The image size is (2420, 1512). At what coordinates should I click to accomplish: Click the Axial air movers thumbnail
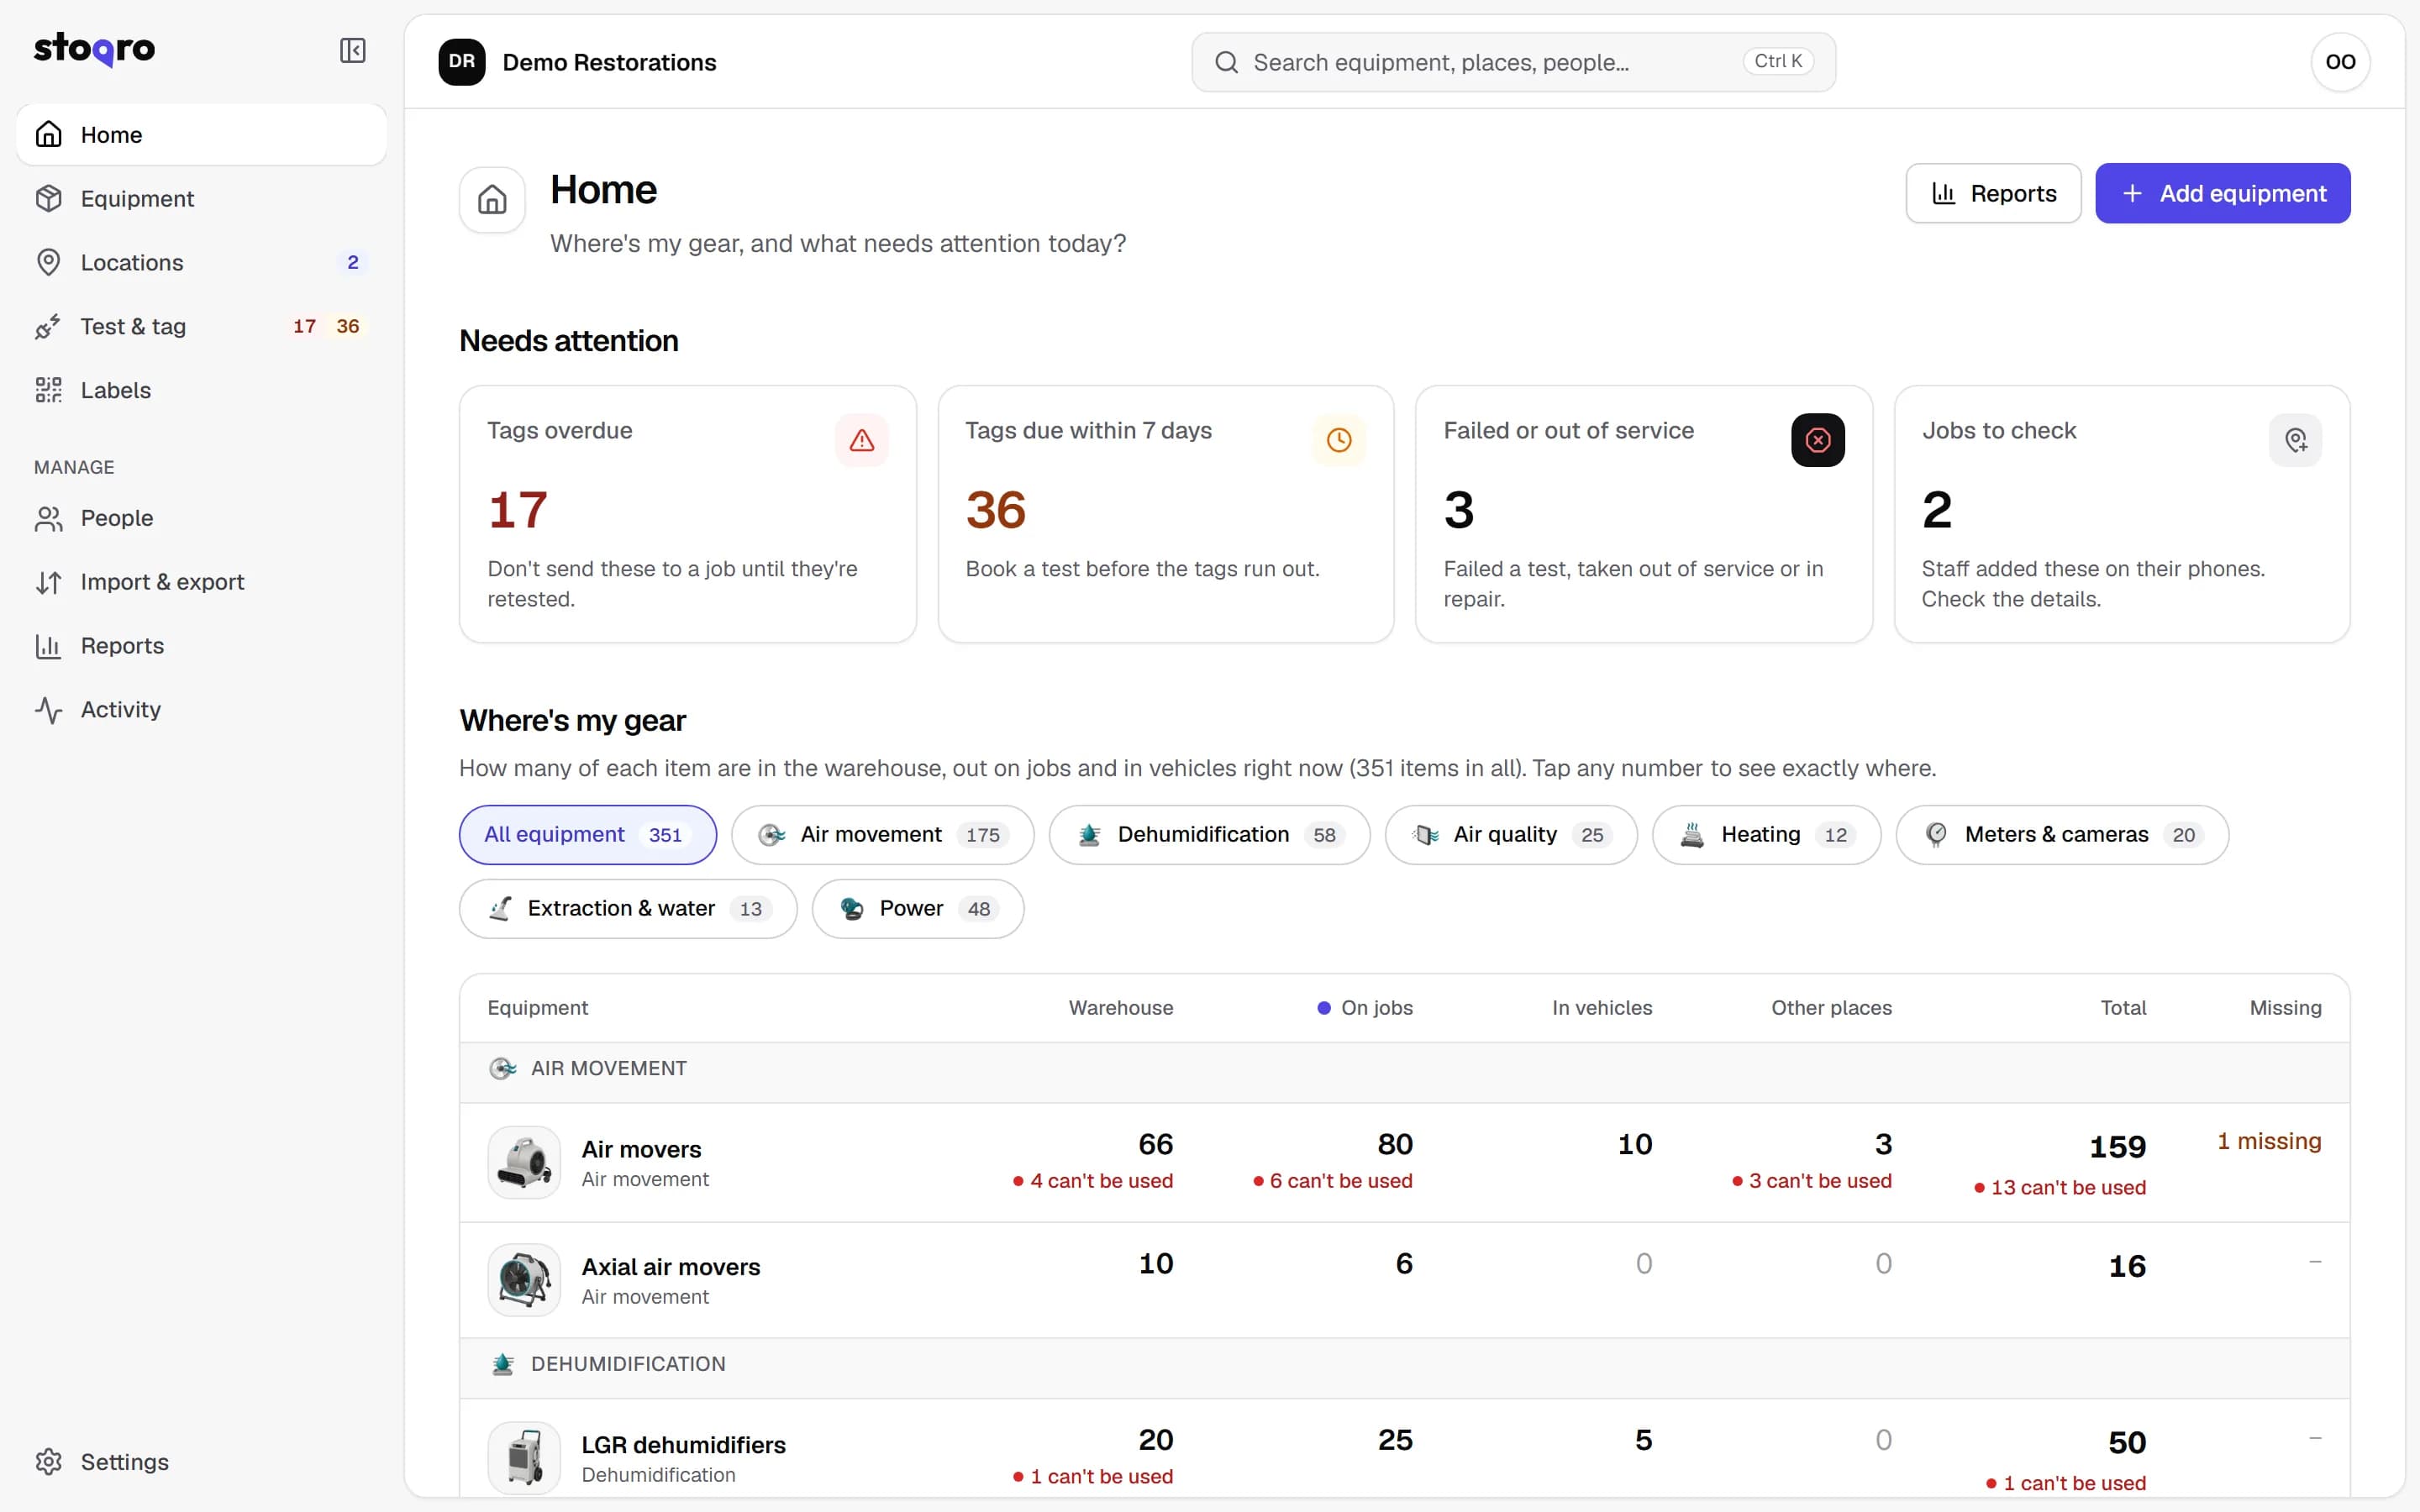[524, 1280]
